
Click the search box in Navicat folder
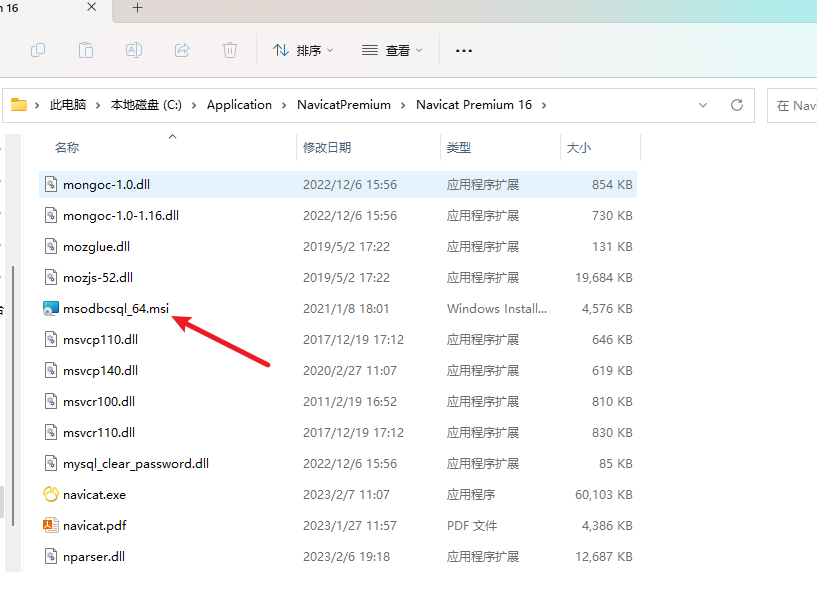click(x=793, y=106)
